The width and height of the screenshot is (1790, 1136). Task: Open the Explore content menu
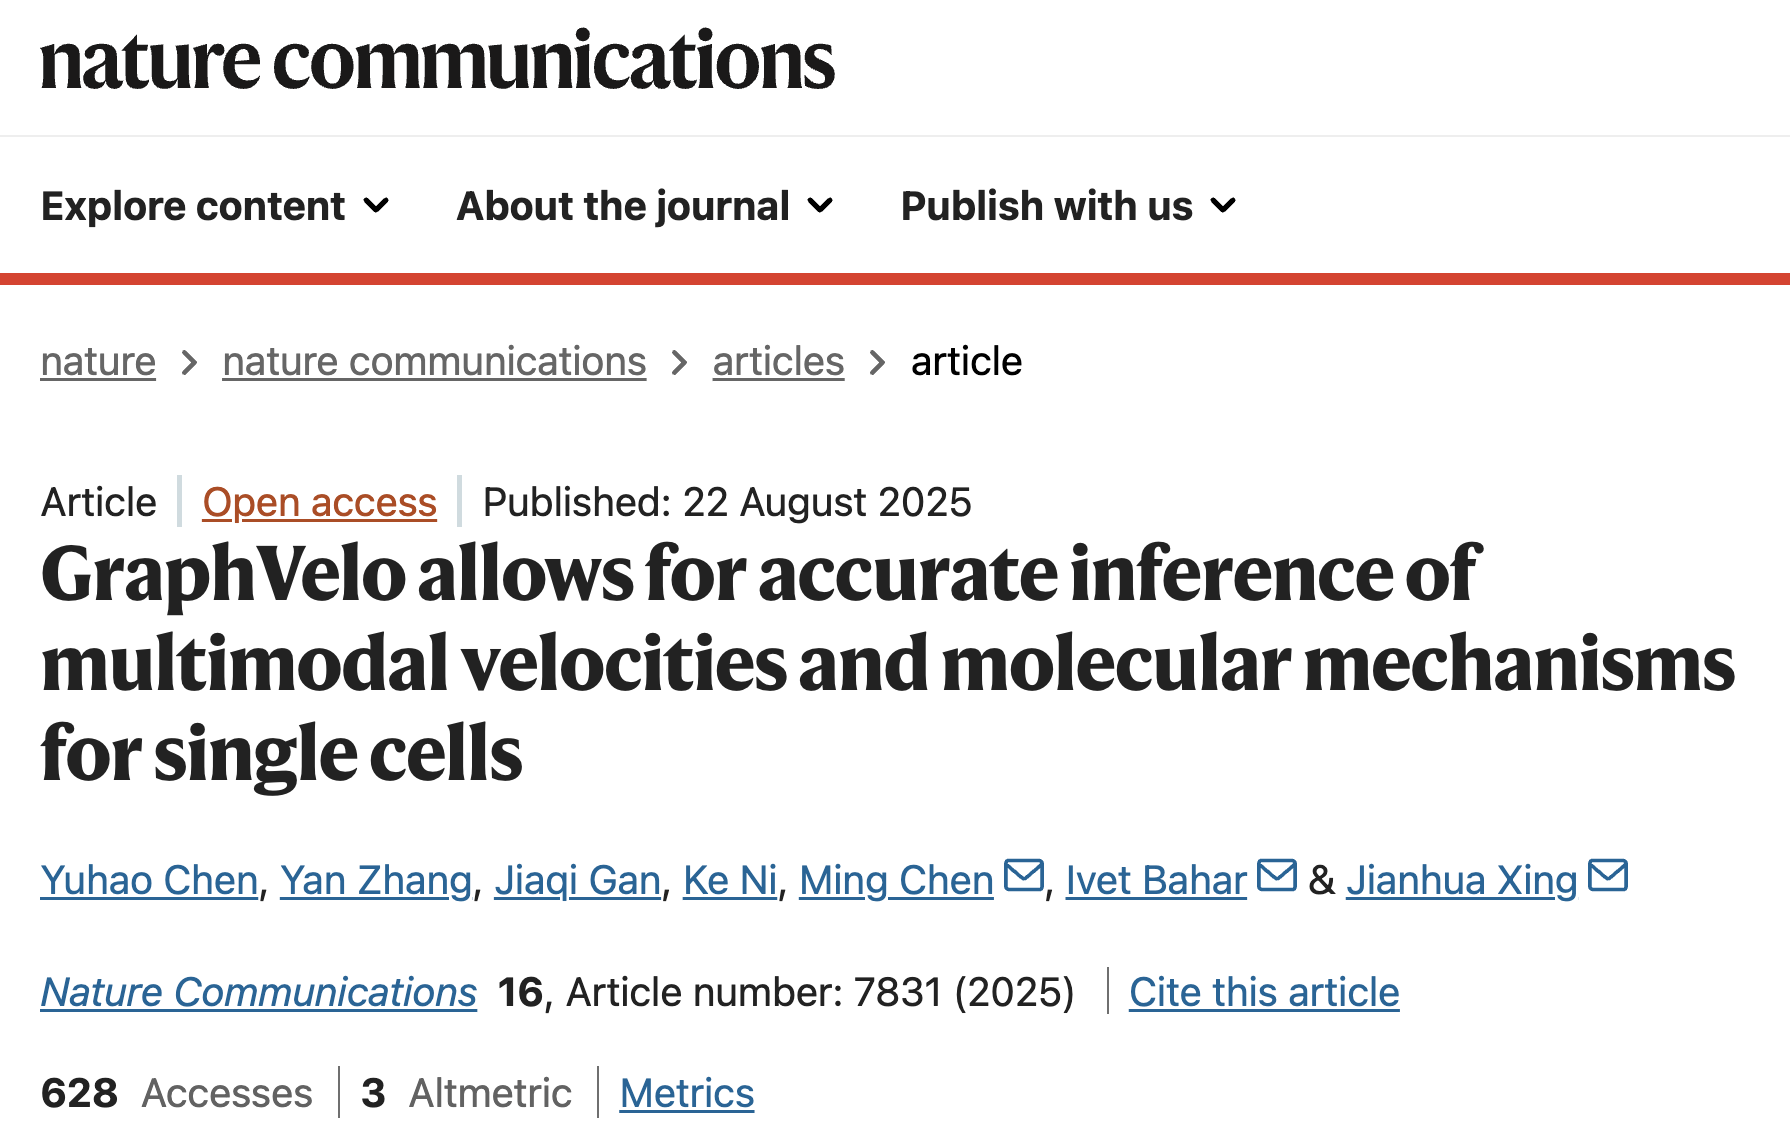(x=194, y=206)
